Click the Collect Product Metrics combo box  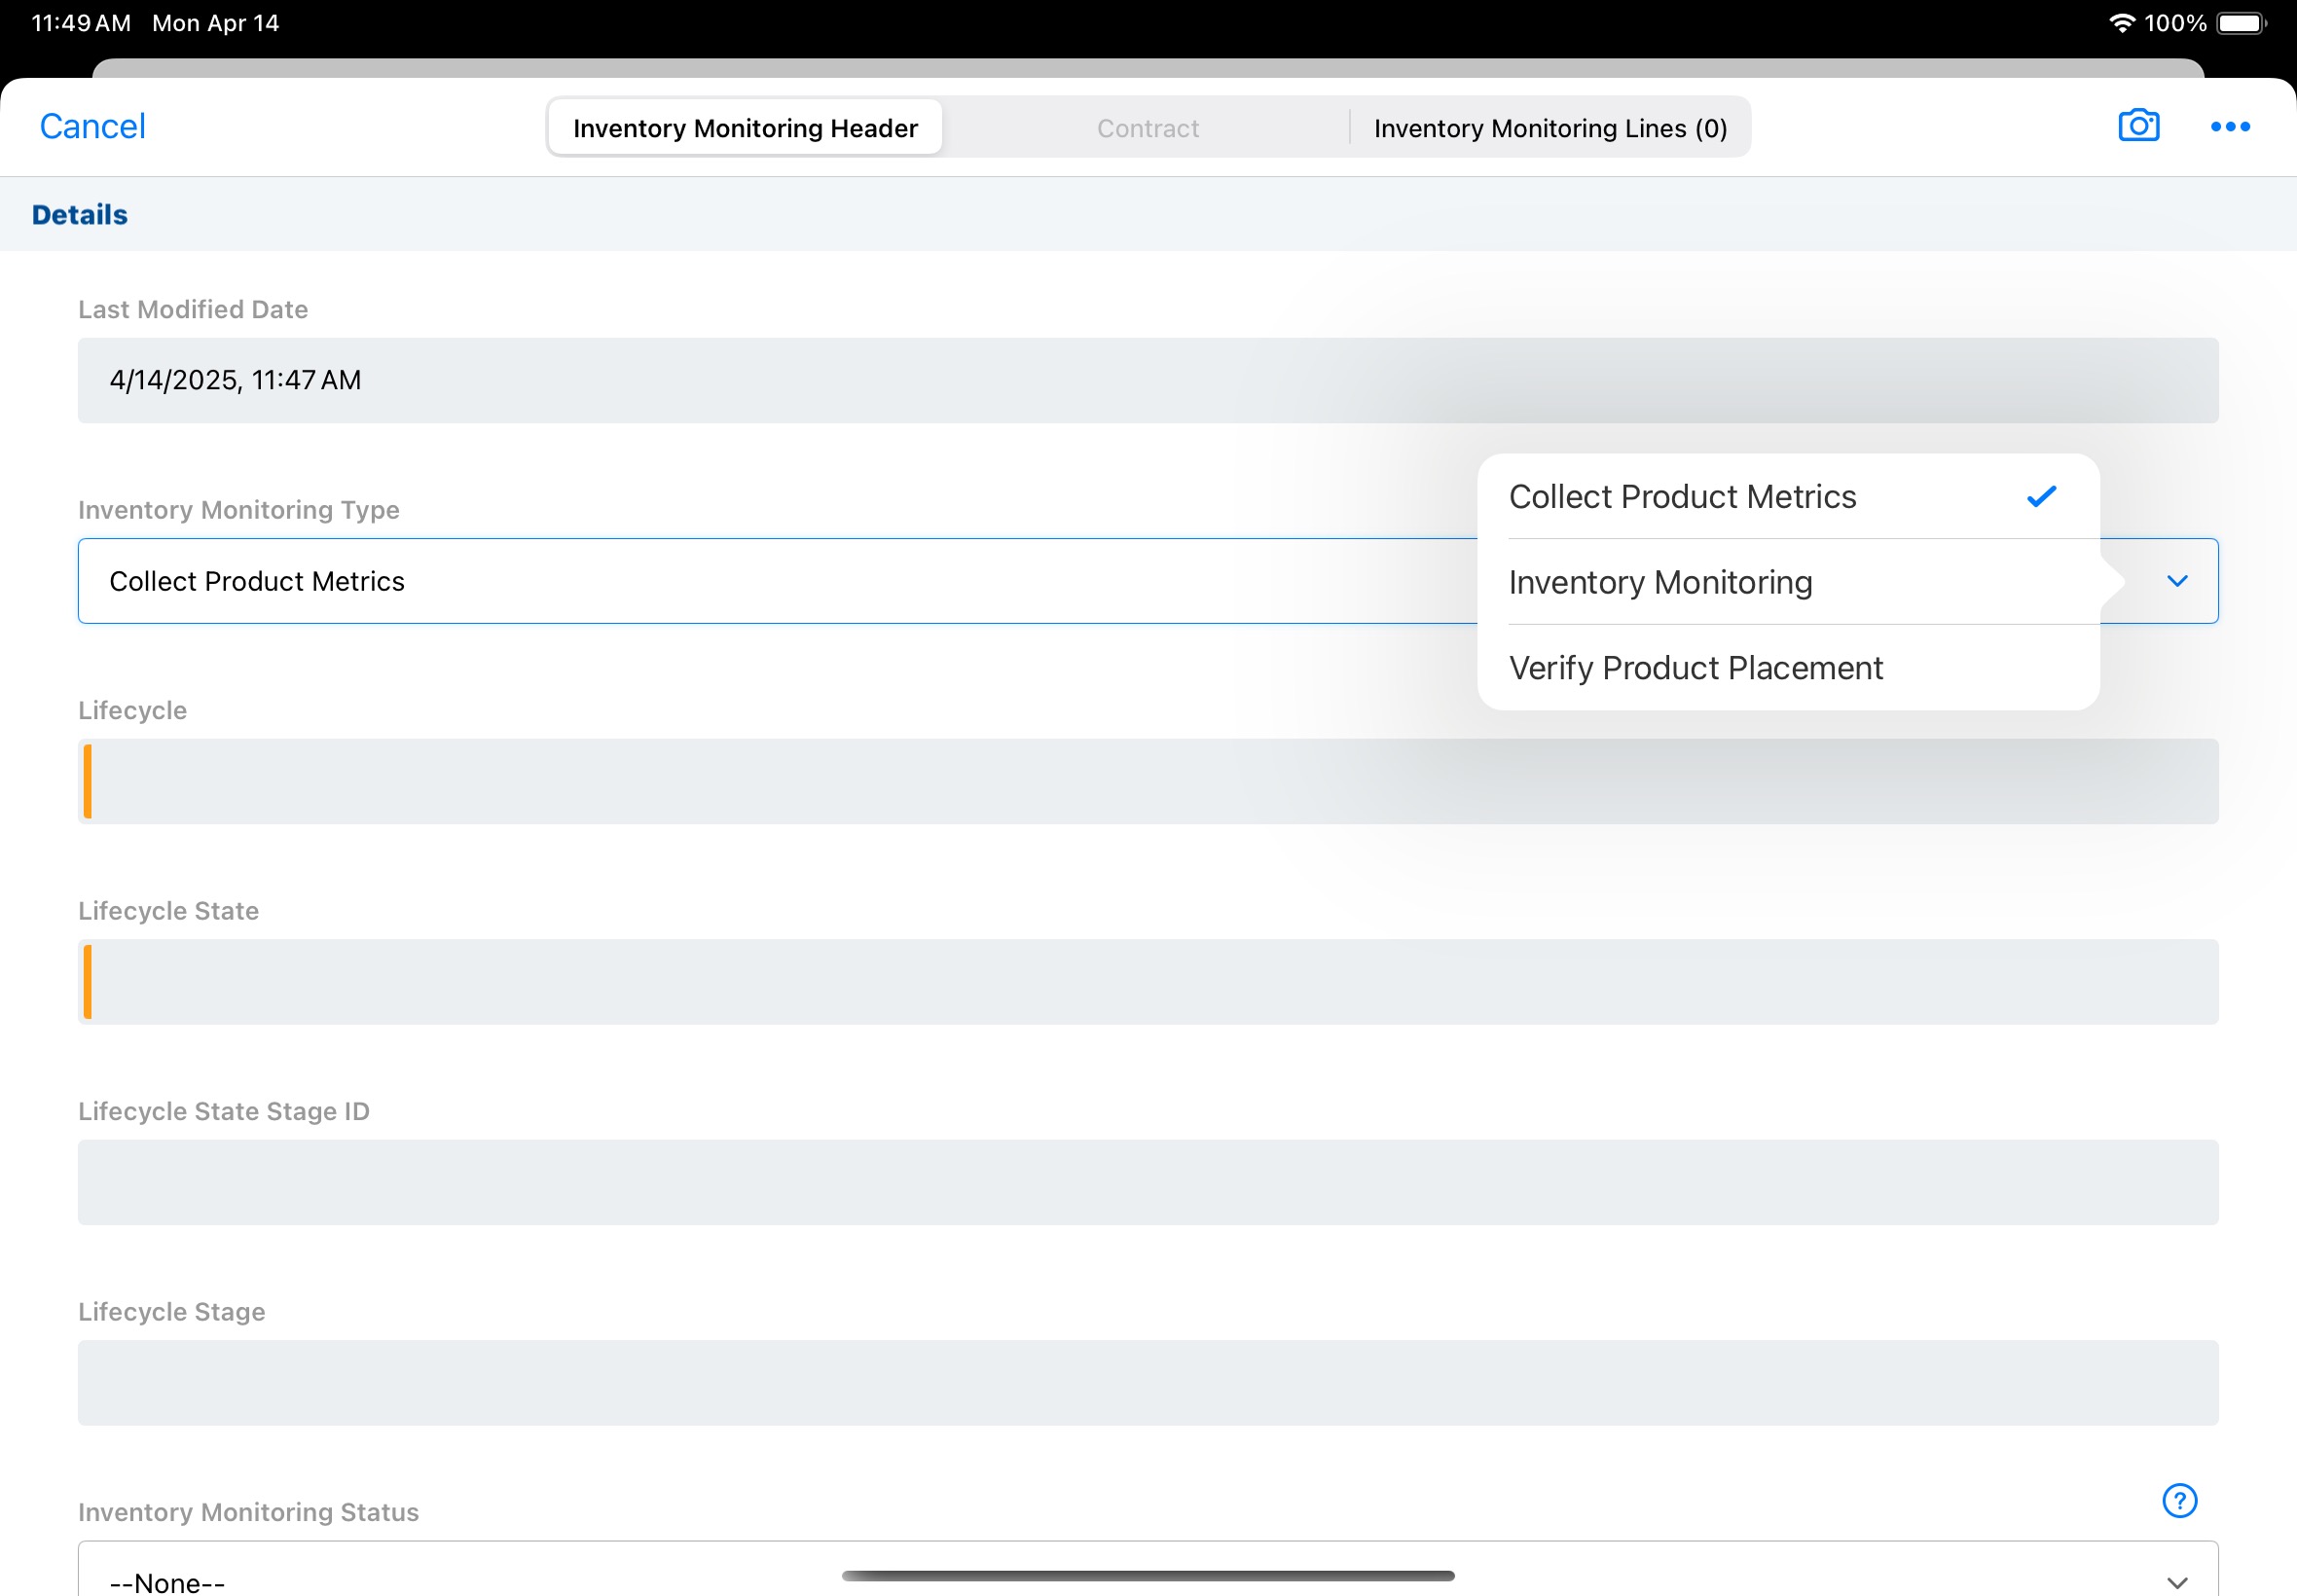click(700, 581)
